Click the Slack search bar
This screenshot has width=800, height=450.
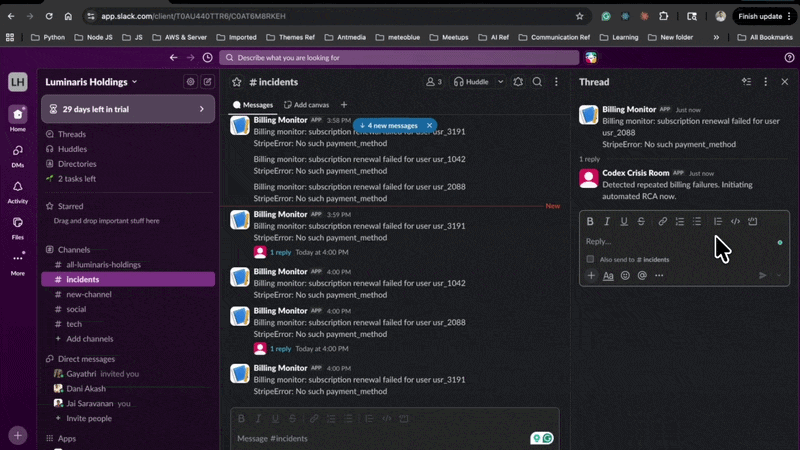tap(399, 58)
